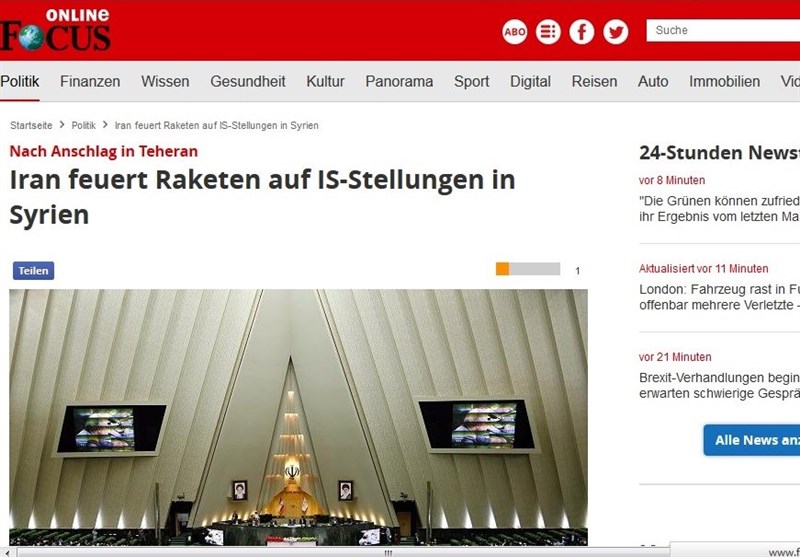Click the Teilen share button

[33, 271]
